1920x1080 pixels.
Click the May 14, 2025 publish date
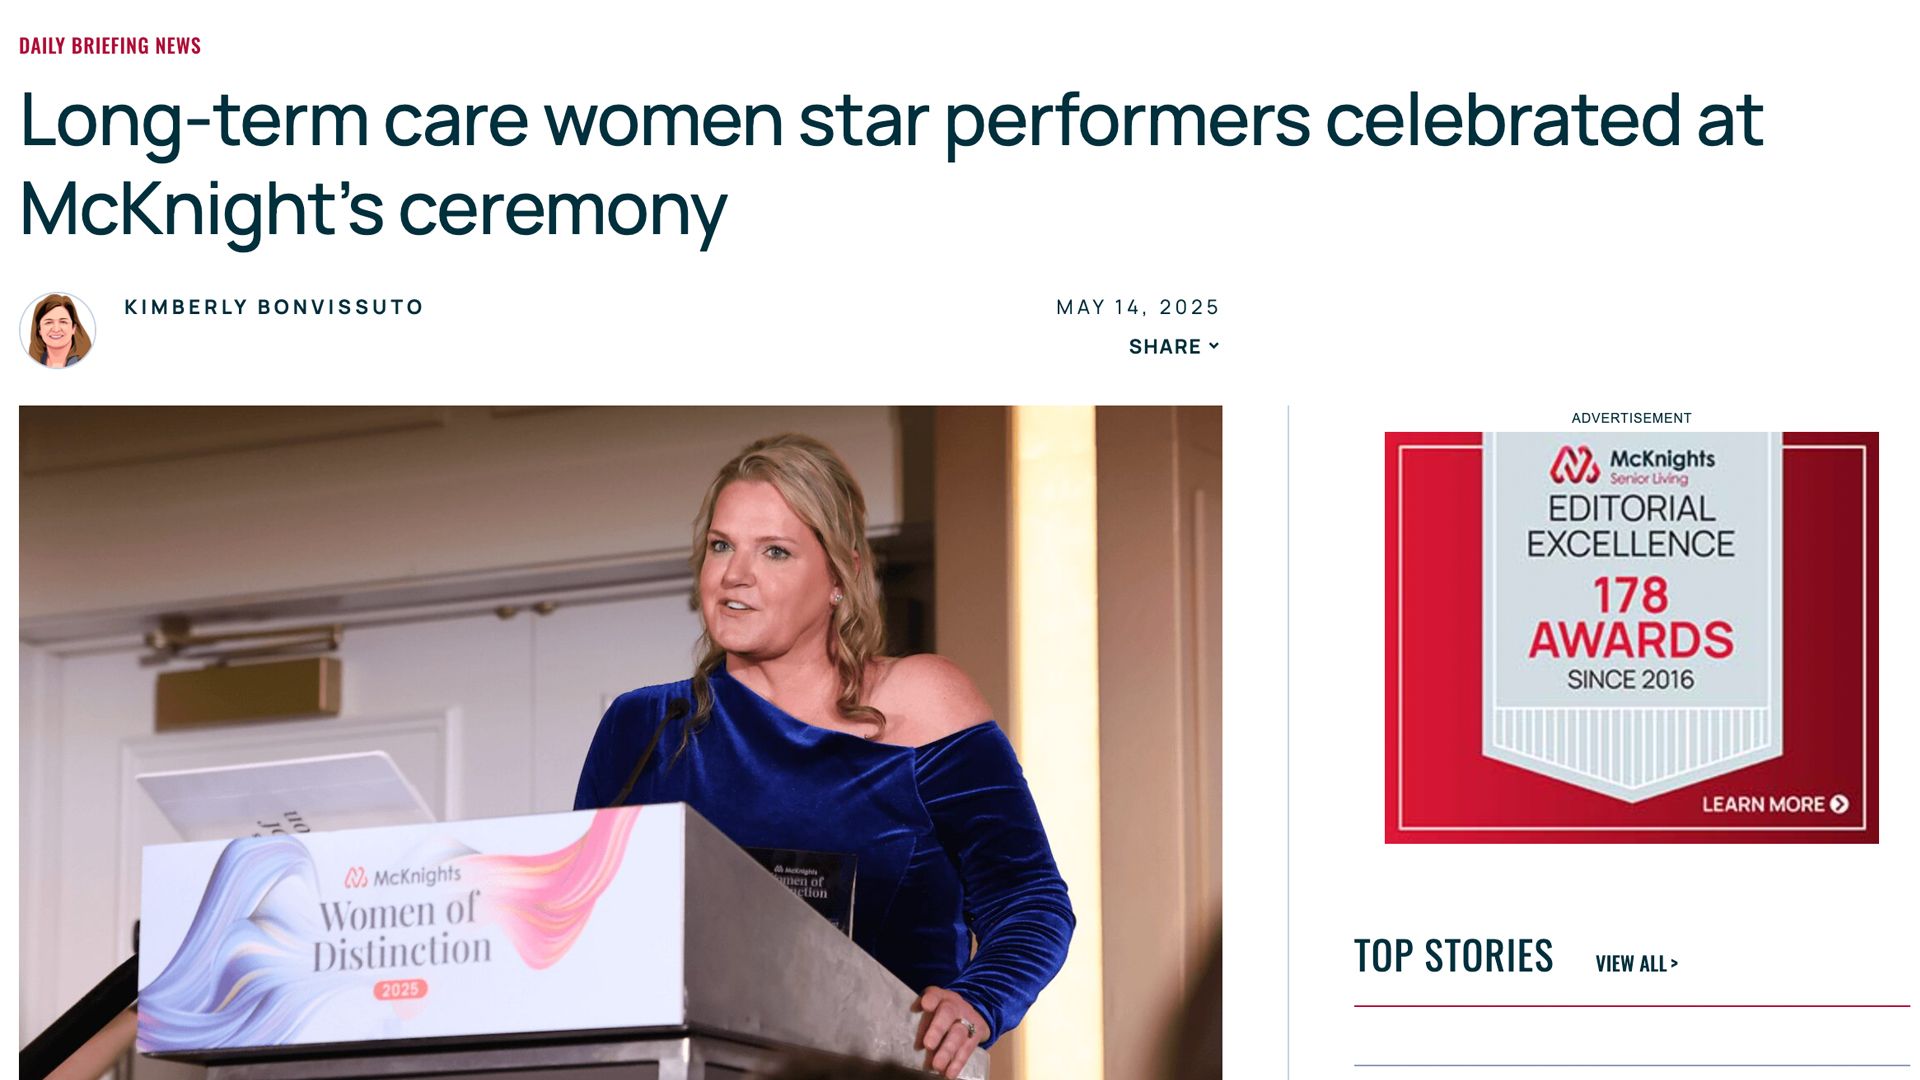[1137, 307]
